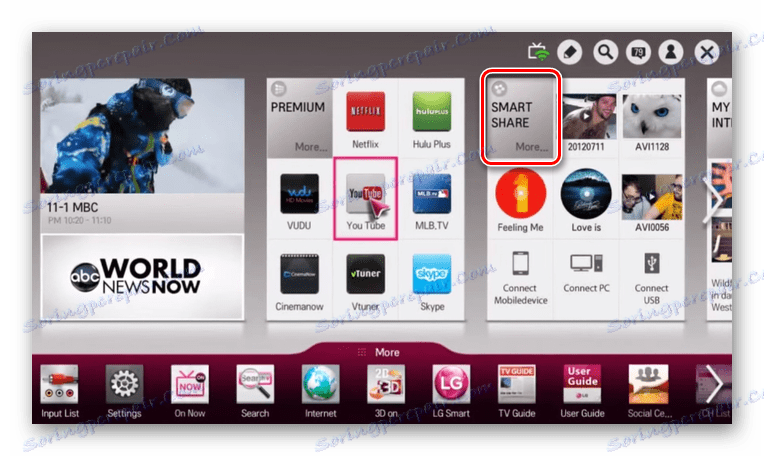Show next launcher bar apps arrow
Image resolution: width=764 pixels, height=456 pixels.
pos(714,384)
